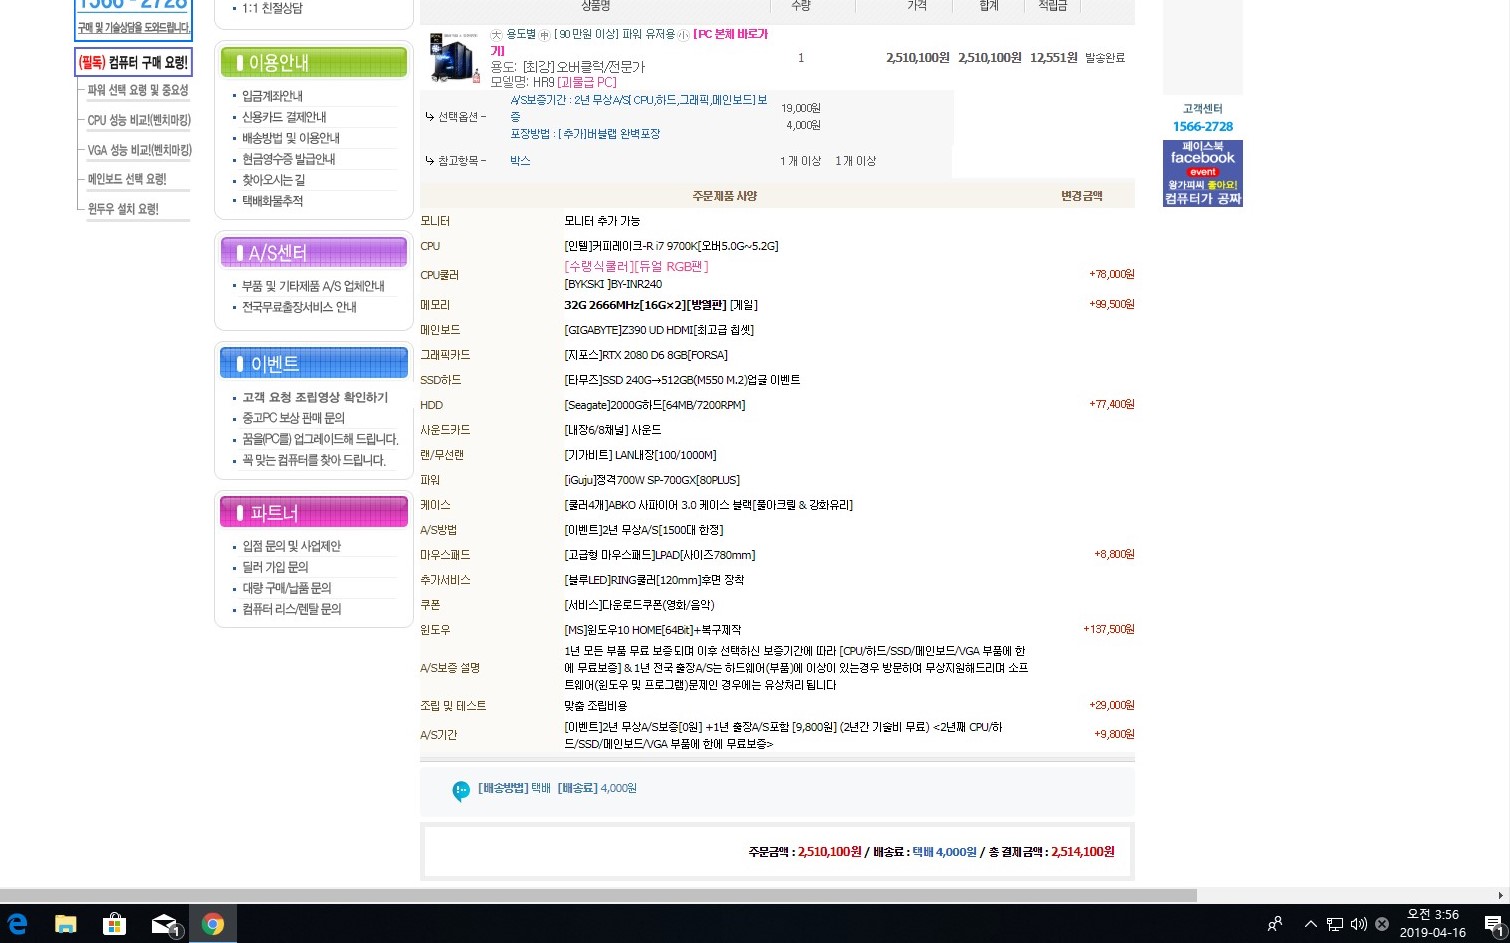Open 배송방법 및 이용안내 link
Screen dimensions: 1510x943
click(x=291, y=138)
